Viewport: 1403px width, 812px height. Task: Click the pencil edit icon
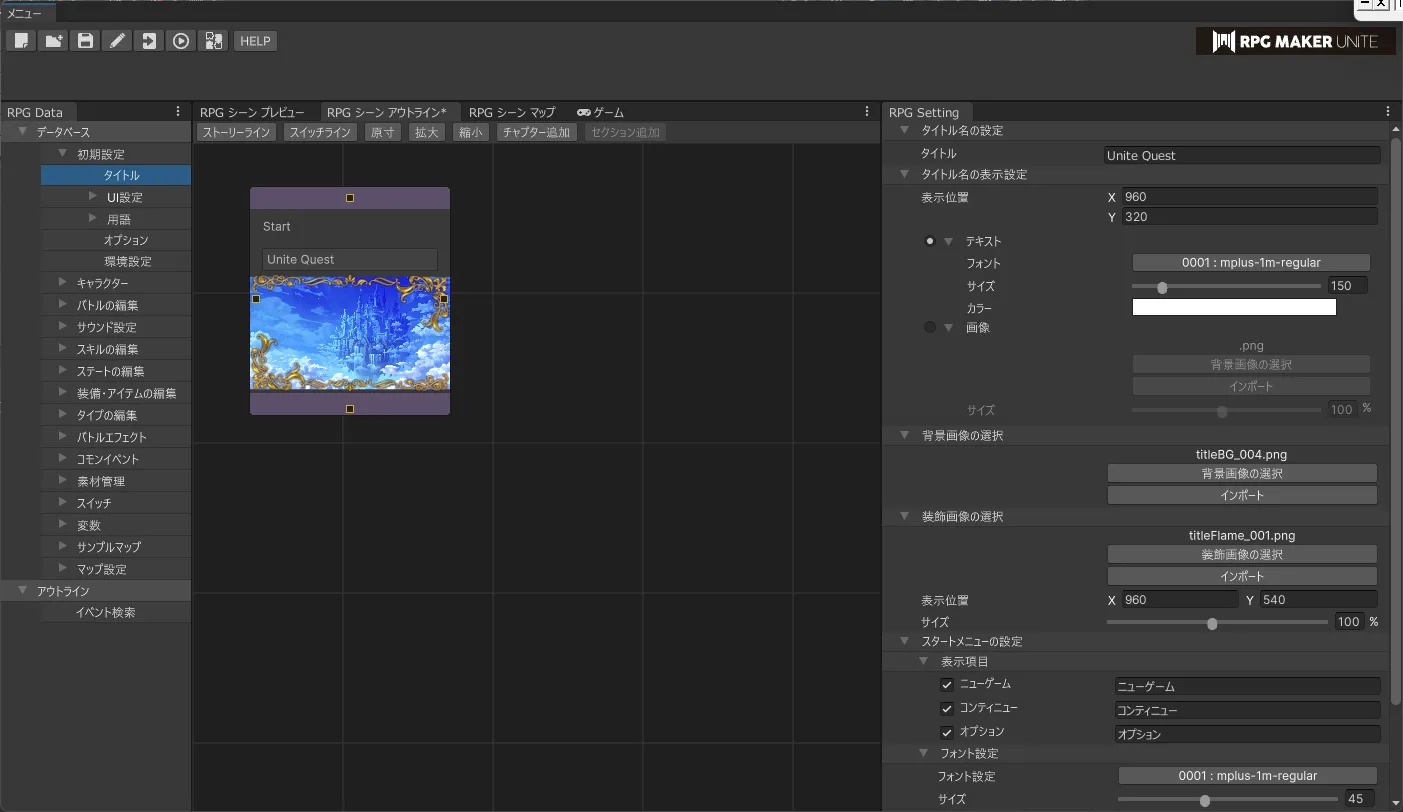click(117, 41)
